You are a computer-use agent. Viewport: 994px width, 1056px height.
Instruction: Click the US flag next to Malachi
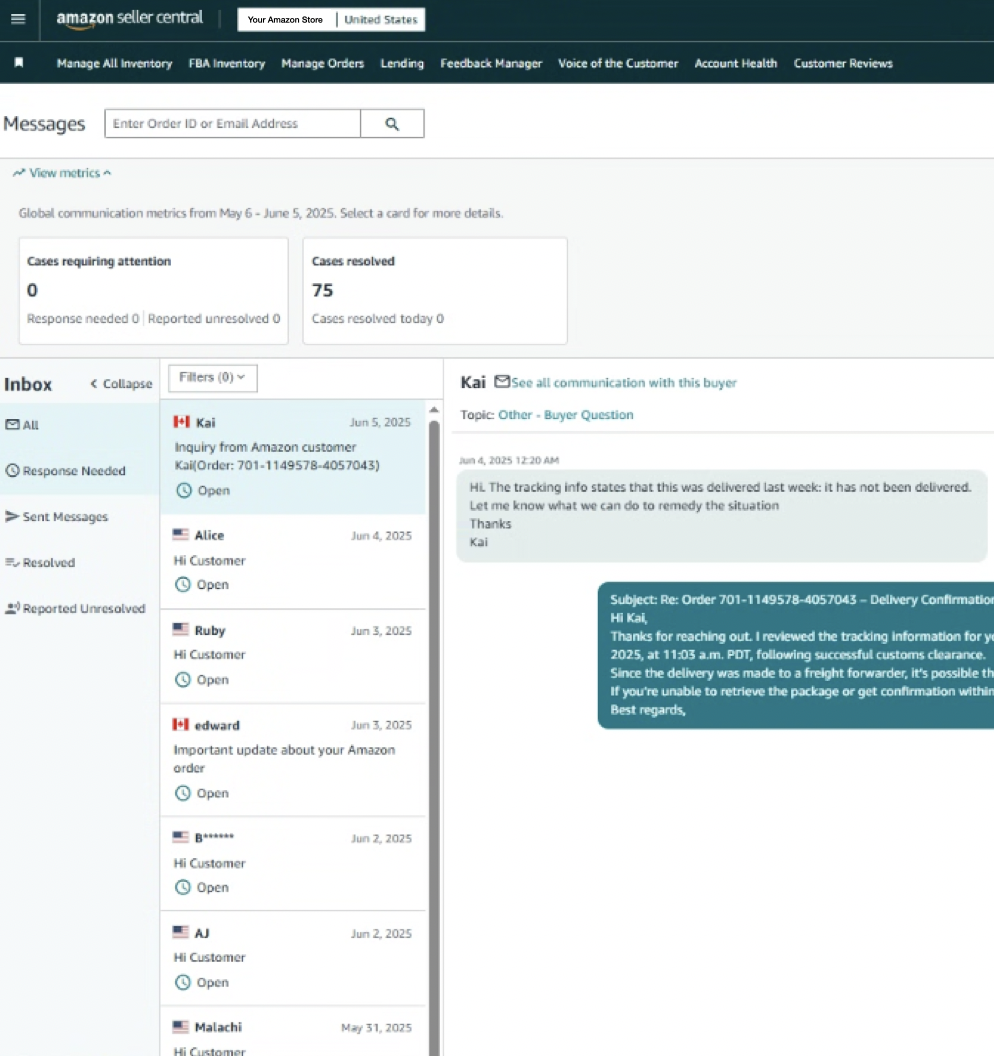coord(180,1026)
